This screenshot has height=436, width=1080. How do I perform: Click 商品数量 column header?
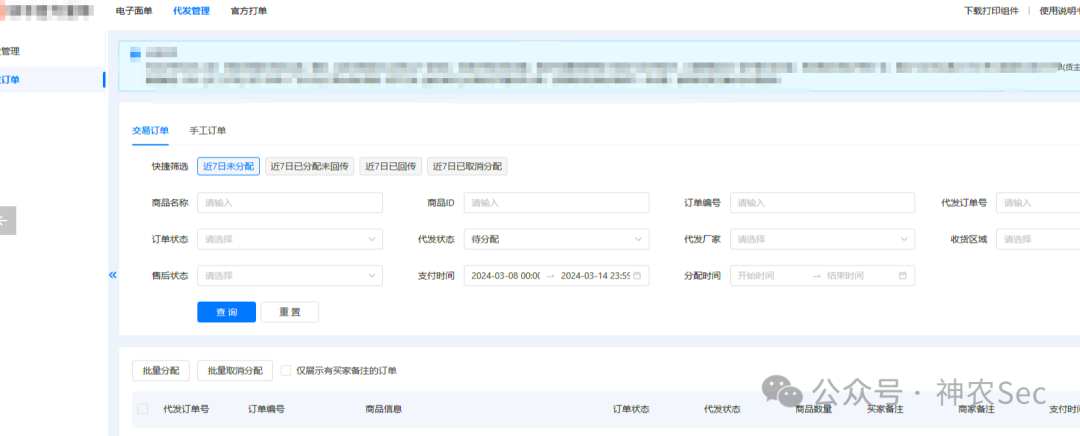click(813, 409)
